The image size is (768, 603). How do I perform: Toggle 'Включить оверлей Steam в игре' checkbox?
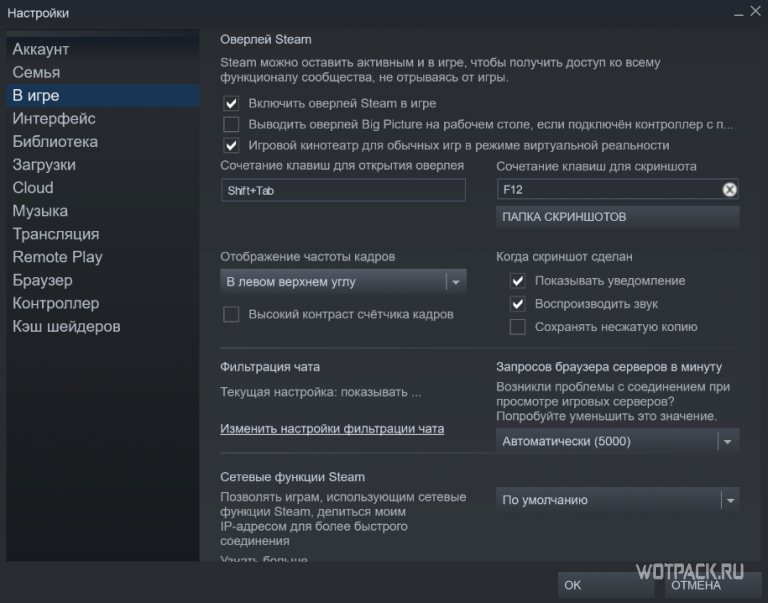click(231, 103)
